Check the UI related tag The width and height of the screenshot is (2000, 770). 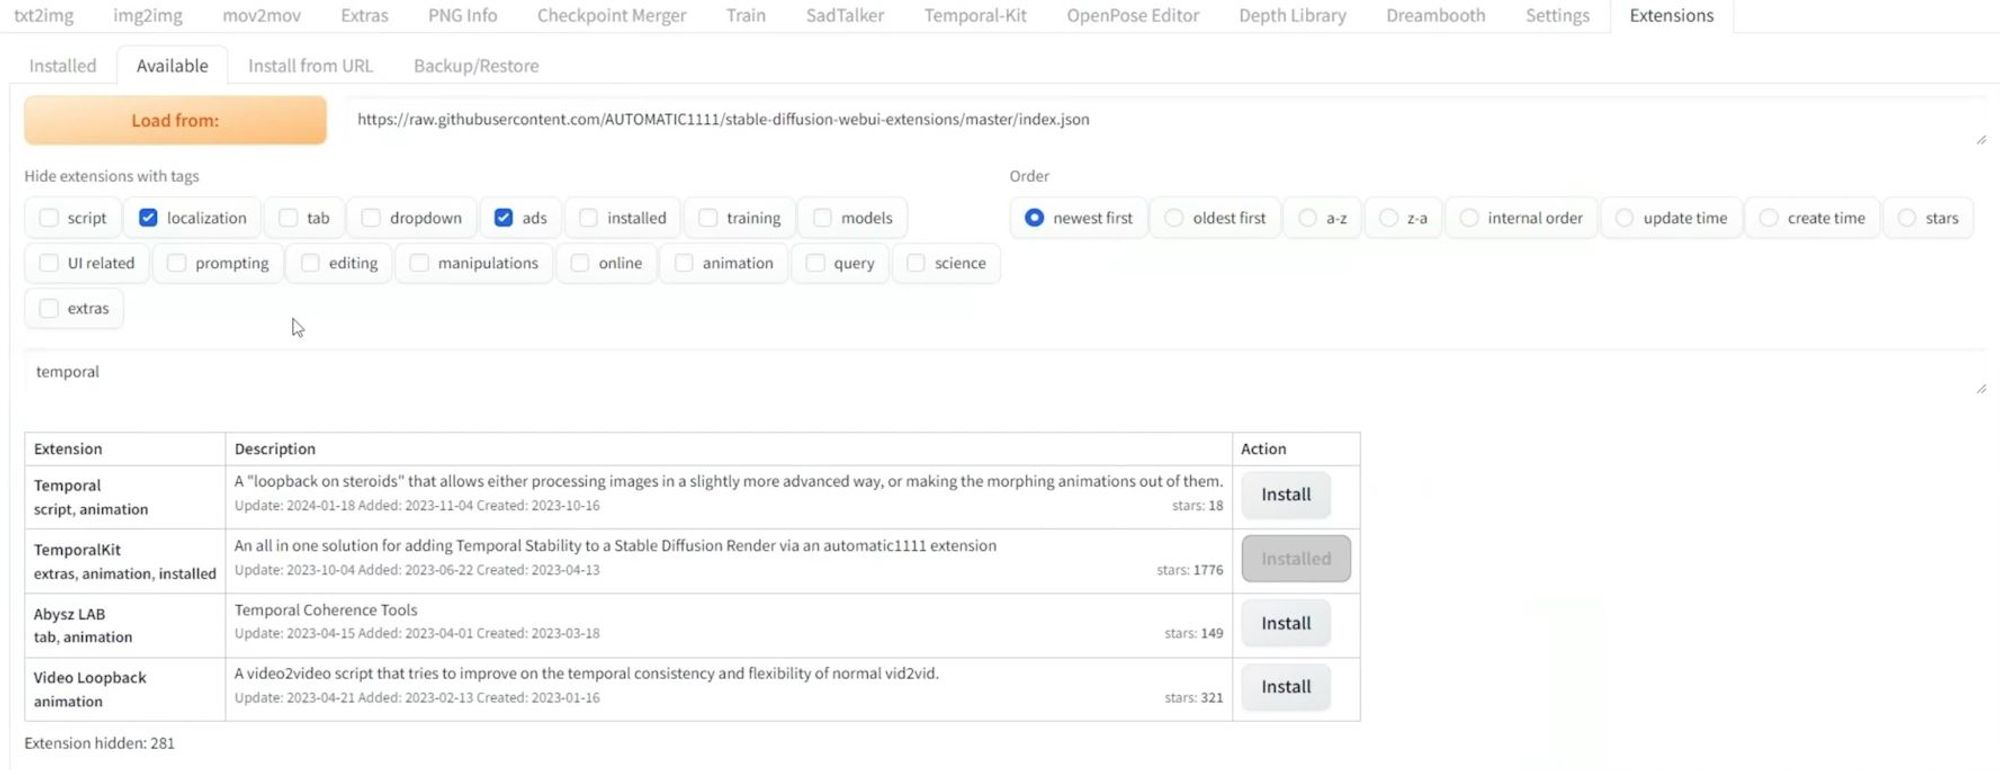pyautogui.click(x=49, y=263)
